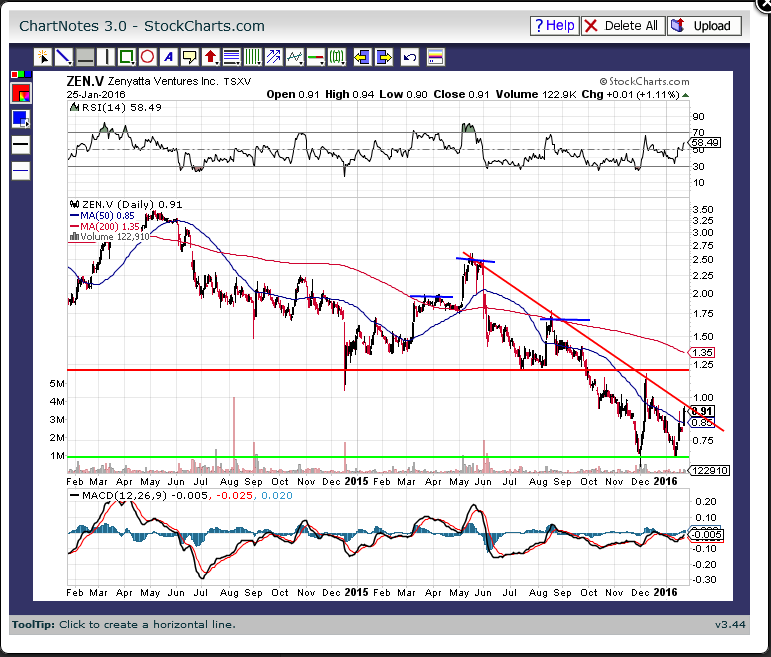Click the undo curved arrow icon
The height and width of the screenshot is (657, 771).
click(409, 57)
